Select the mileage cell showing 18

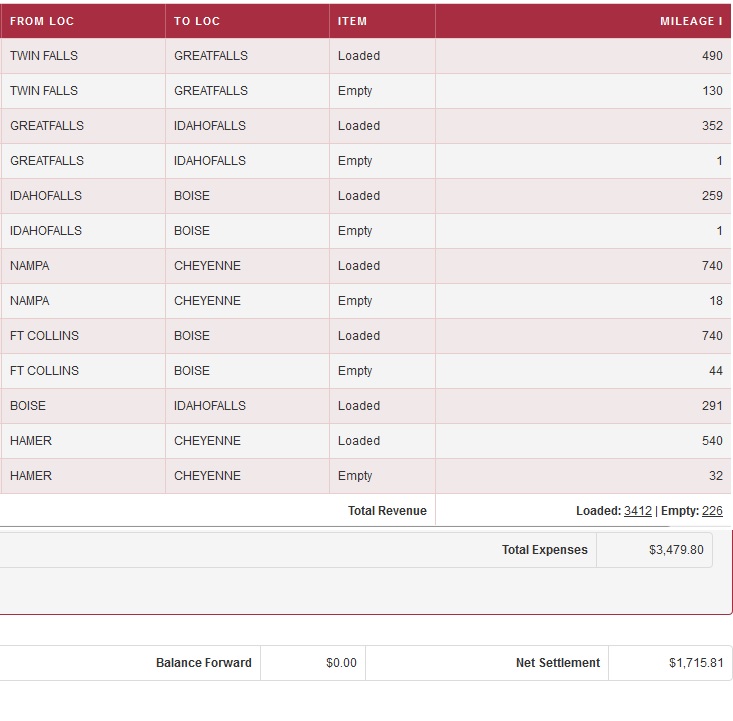[715, 301]
